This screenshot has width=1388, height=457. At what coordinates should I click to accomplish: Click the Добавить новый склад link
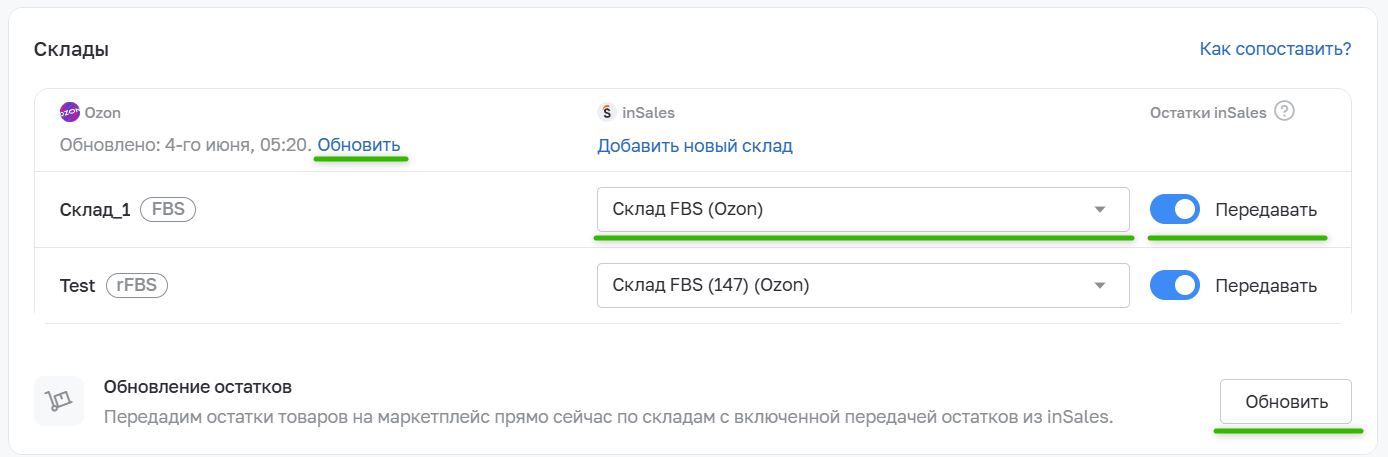click(x=695, y=146)
